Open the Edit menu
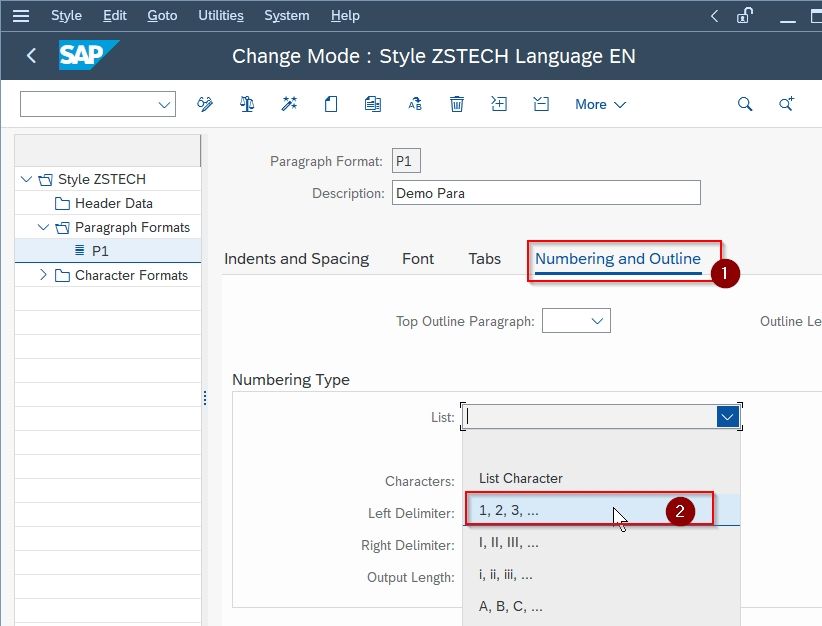Image resolution: width=822 pixels, height=626 pixels. [115, 16]
